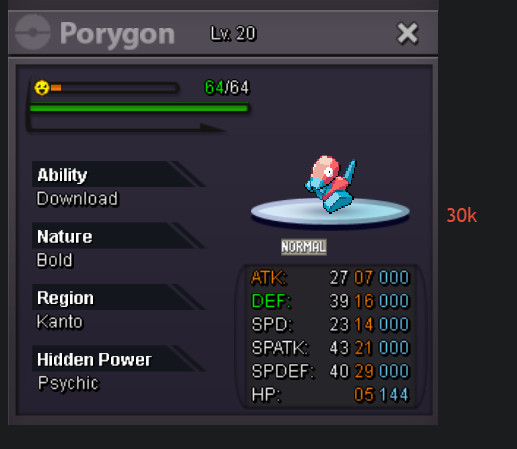The width and height of the screenshot is (517, 449).
Task: Select the Nature header label
Action: click(x=65, y=236)
